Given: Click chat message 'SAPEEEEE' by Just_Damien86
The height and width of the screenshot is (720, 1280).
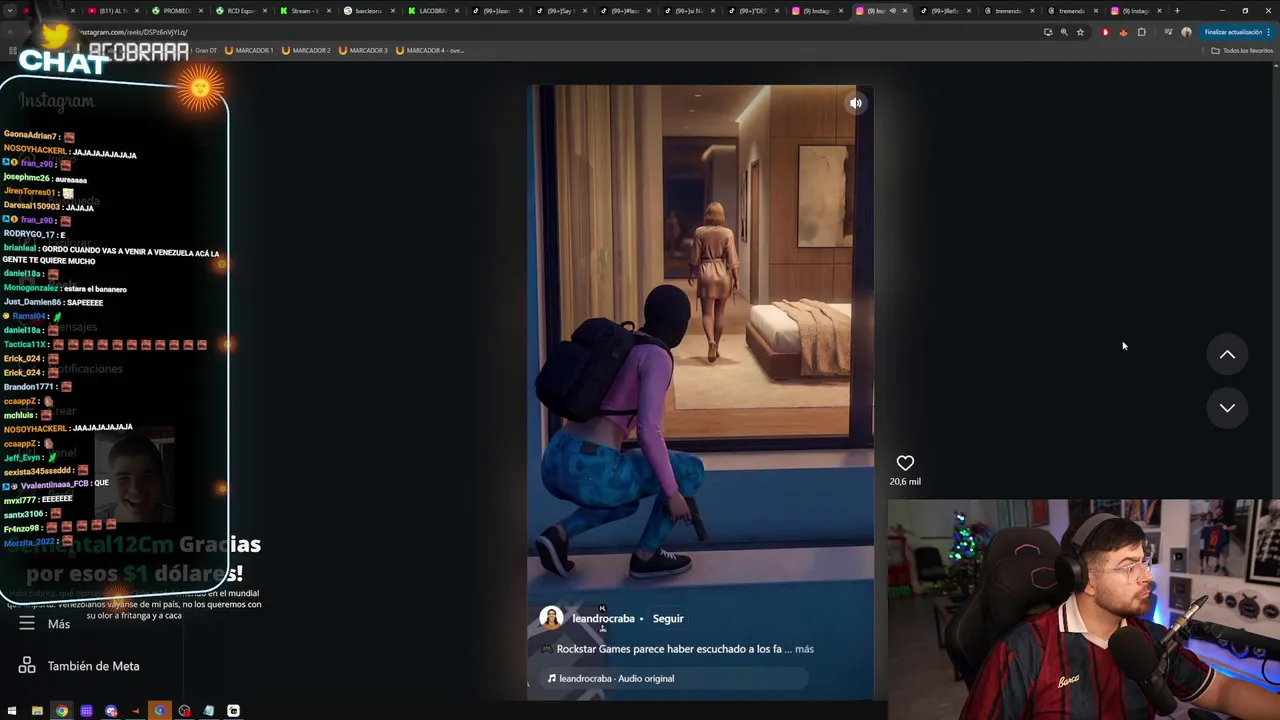Looking at the screenshot, I should click(85, 302).
